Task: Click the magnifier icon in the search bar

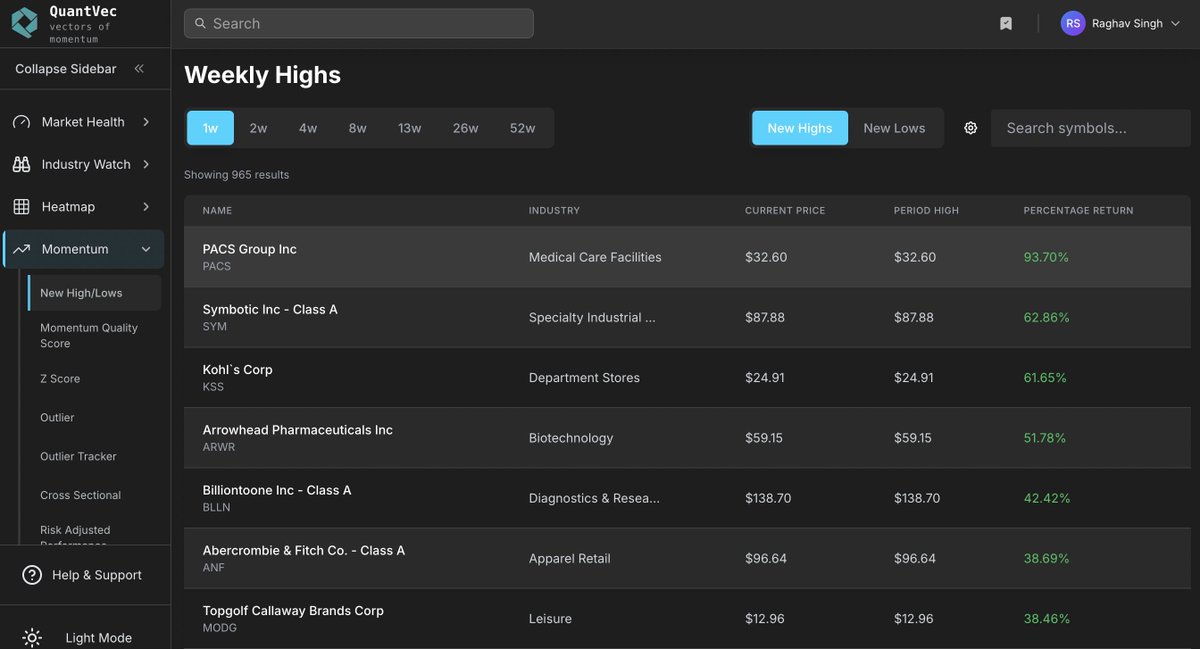Action: (x=201, y=23)
